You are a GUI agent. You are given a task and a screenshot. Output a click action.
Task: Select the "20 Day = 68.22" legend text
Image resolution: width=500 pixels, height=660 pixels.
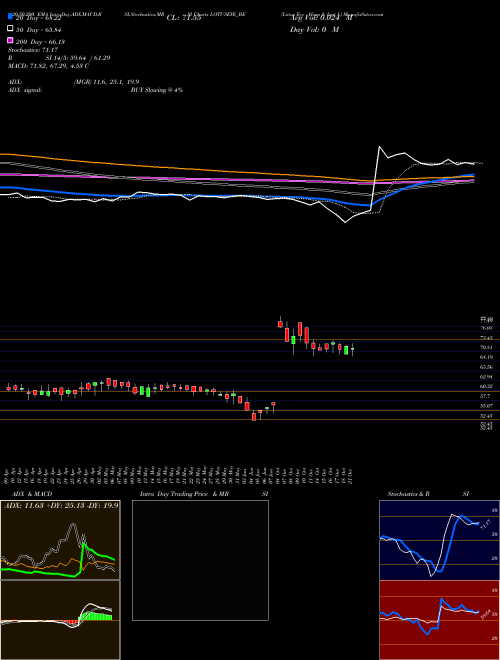(41, 18)
